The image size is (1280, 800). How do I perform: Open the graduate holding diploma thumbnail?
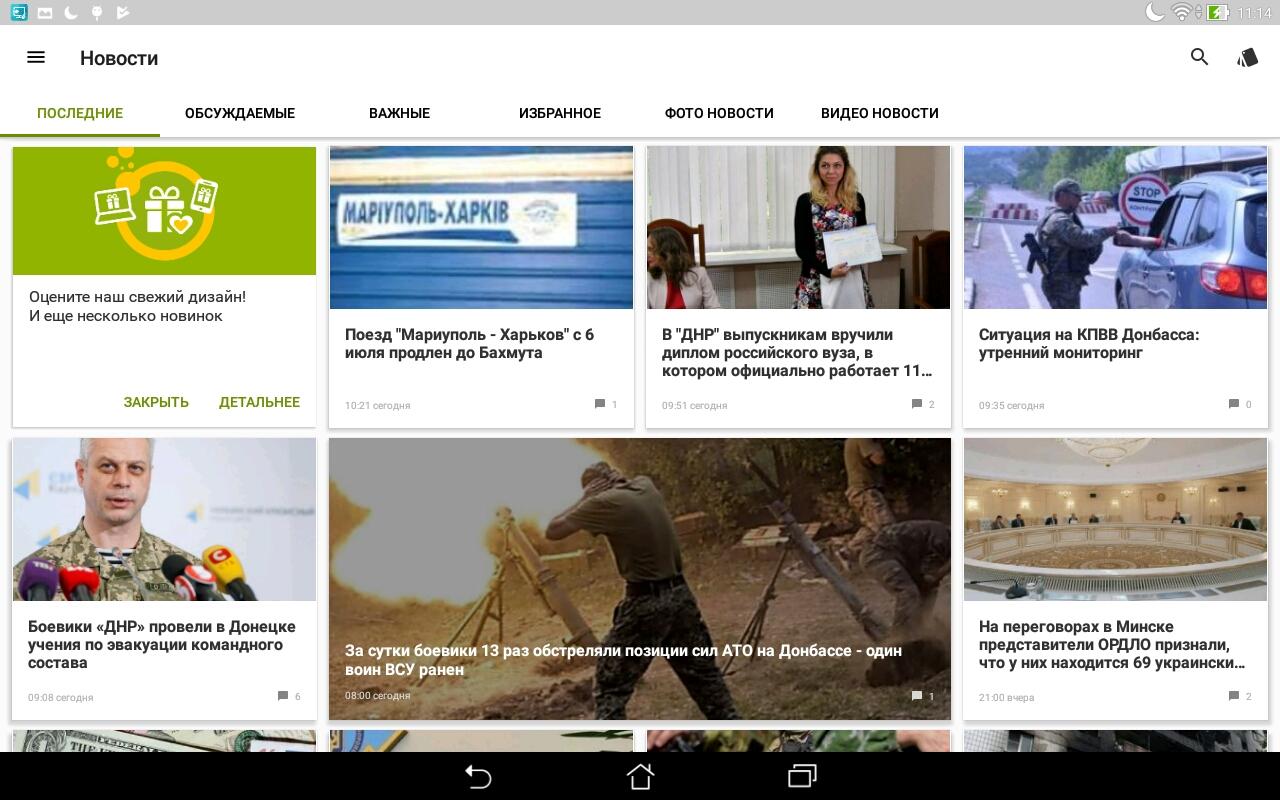tap(798, 227)
